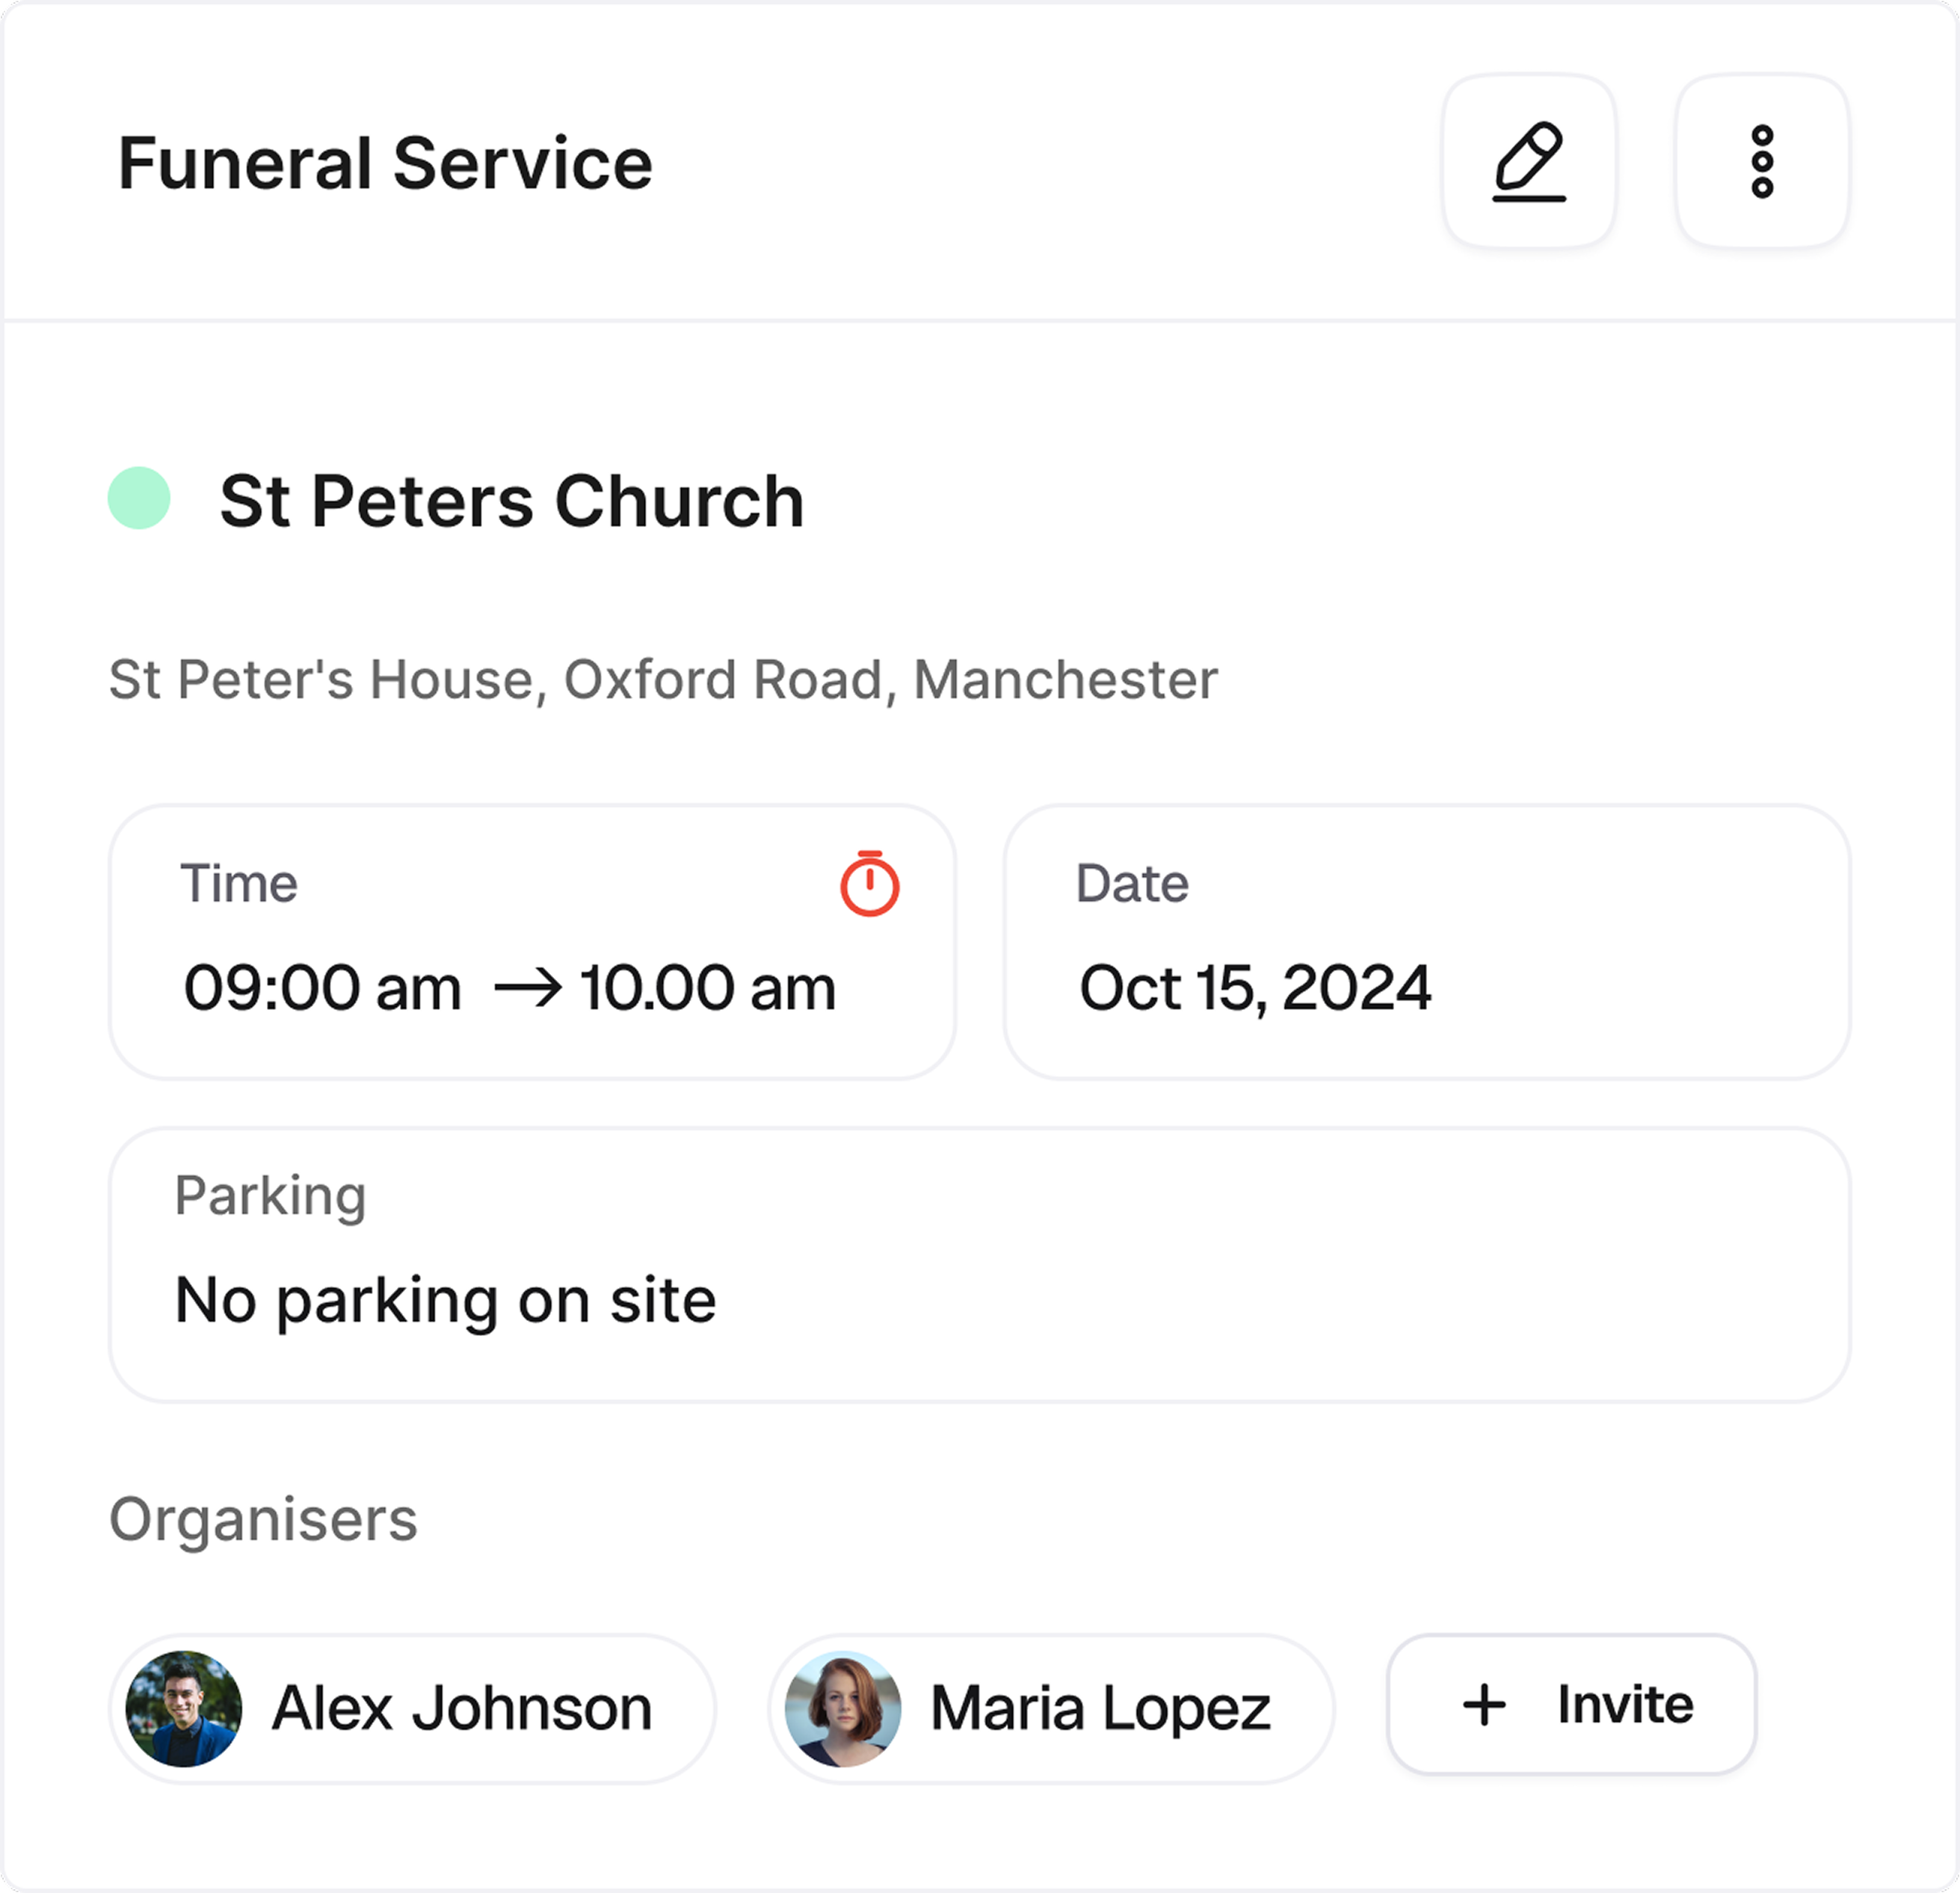1960x1893 pixels.
Task: Click the Date field label
Action: coord(1132,884)
